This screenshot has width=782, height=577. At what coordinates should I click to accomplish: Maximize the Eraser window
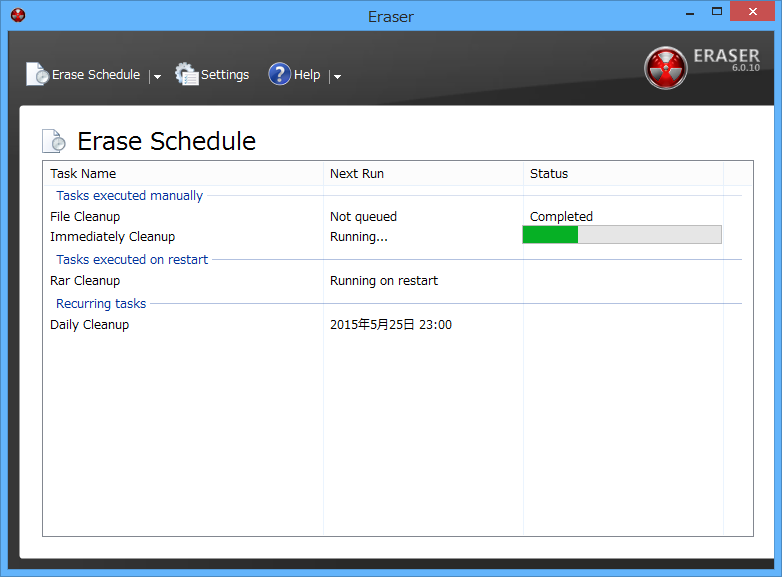click(717, 11)
